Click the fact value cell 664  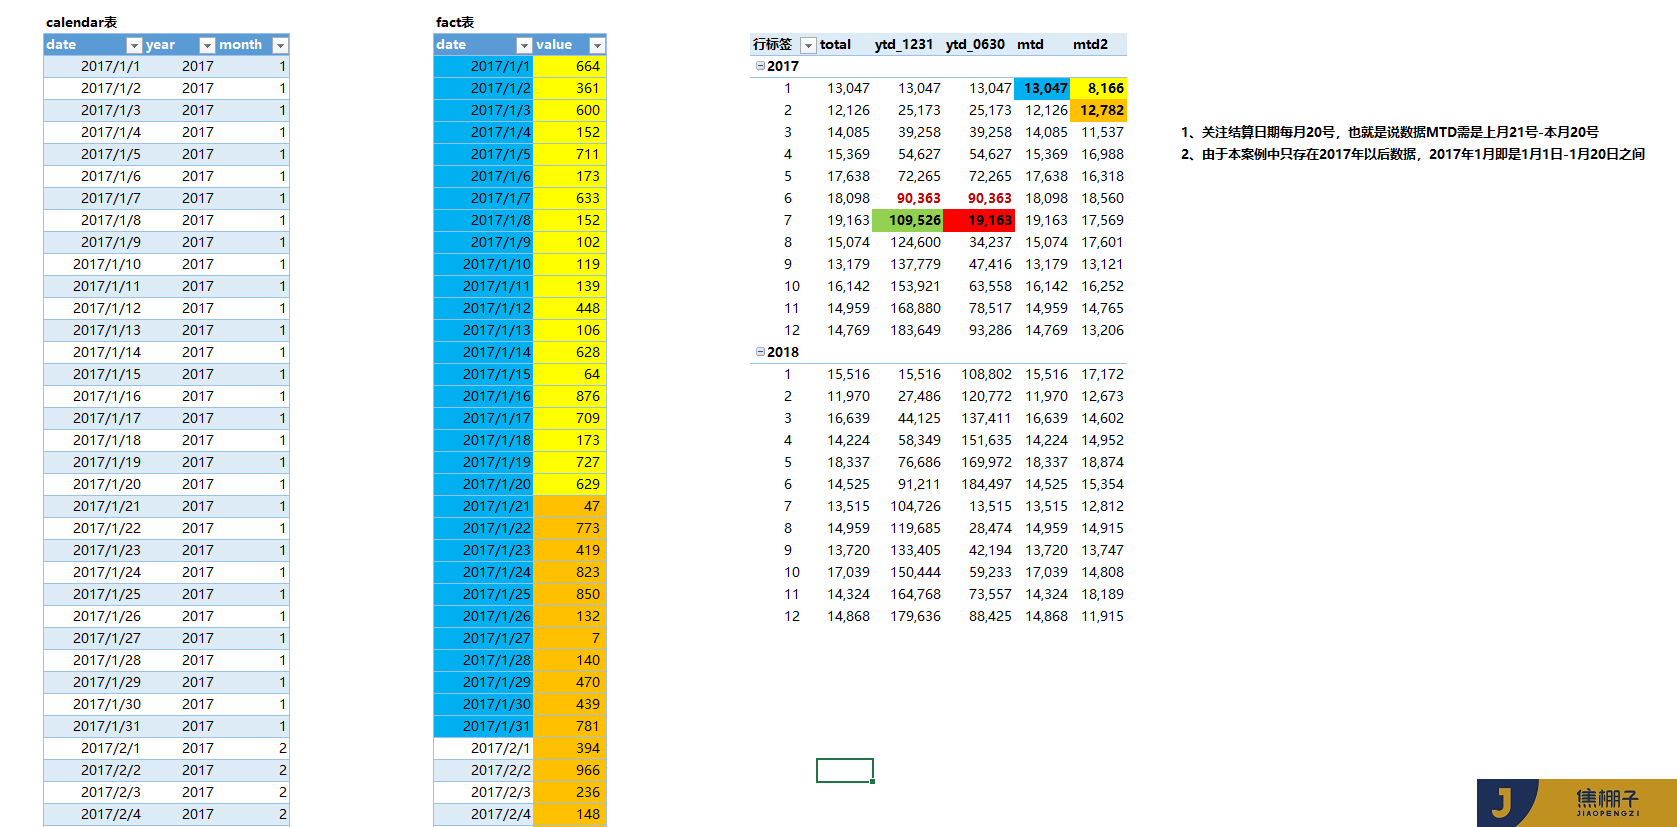(569, 66)
